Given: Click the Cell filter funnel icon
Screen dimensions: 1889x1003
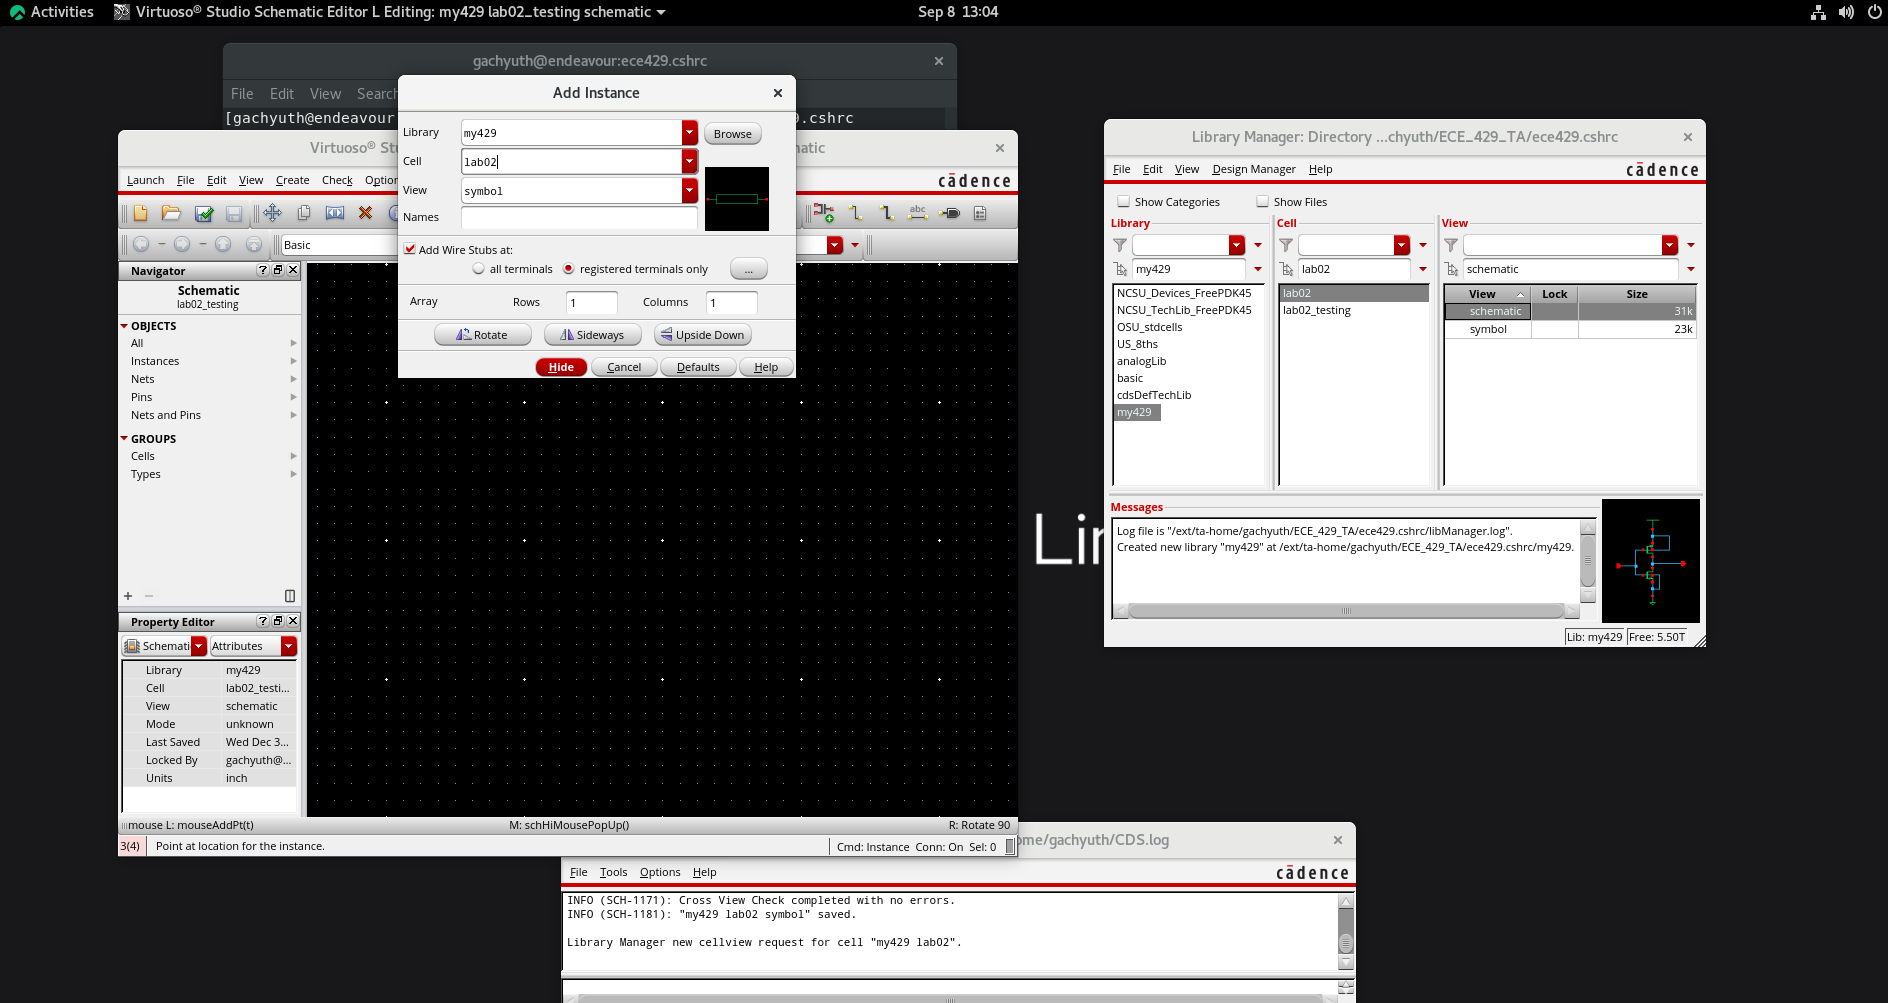Looking at the screenshot, I should coord(1286,245).
